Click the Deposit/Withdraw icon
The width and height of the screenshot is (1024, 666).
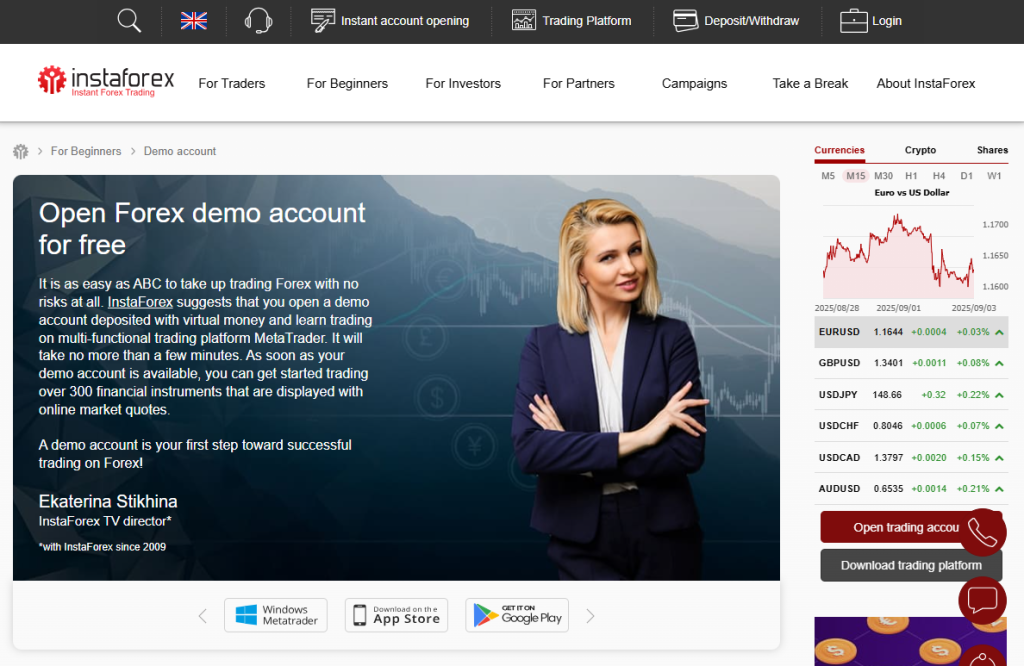686,19
